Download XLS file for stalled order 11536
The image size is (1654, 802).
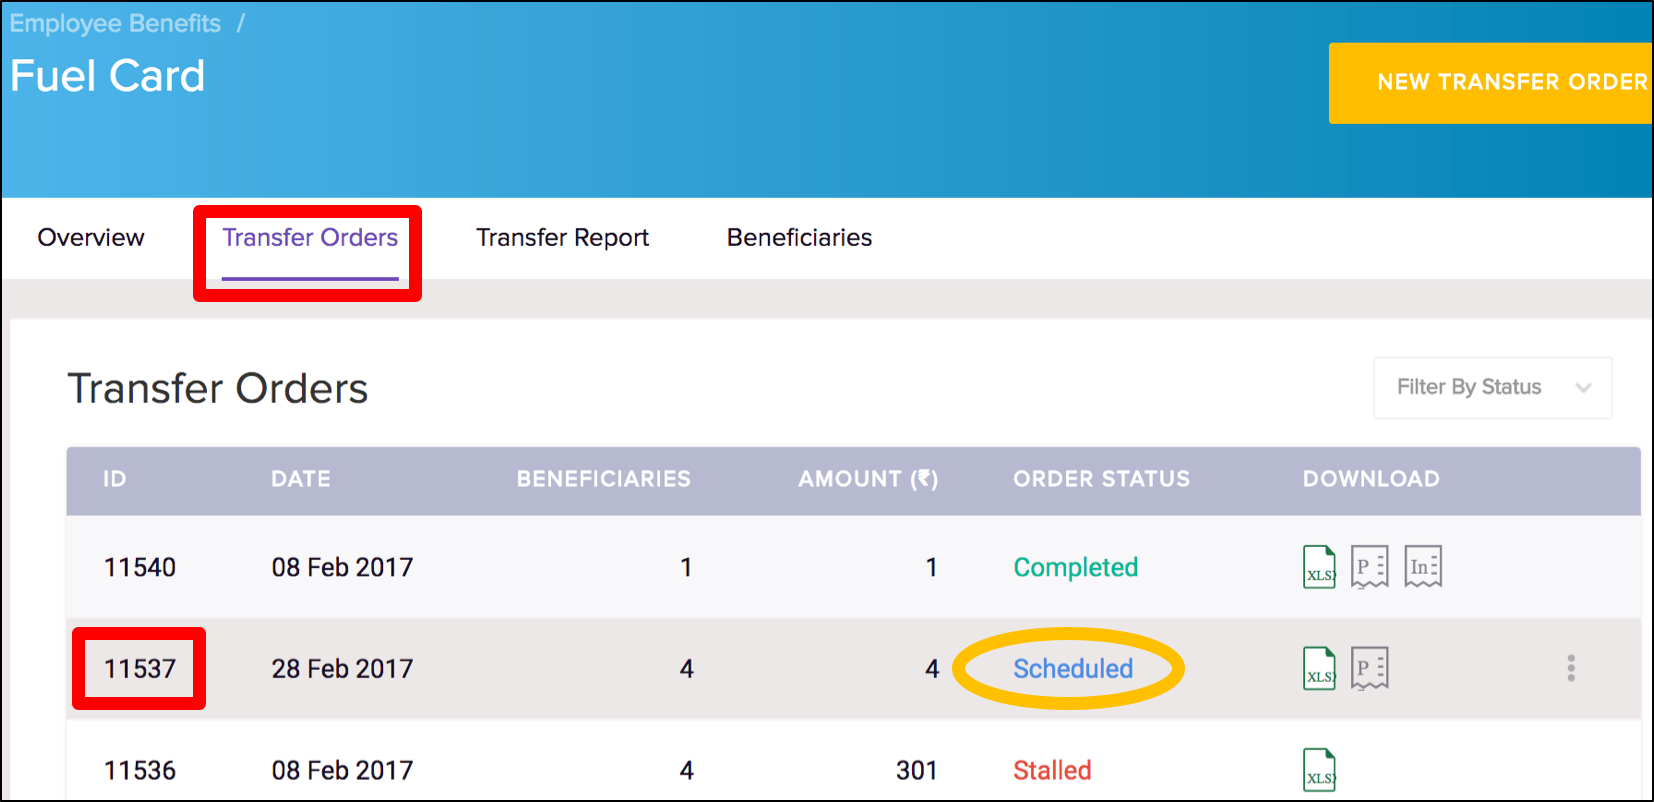click(1319, 770)
